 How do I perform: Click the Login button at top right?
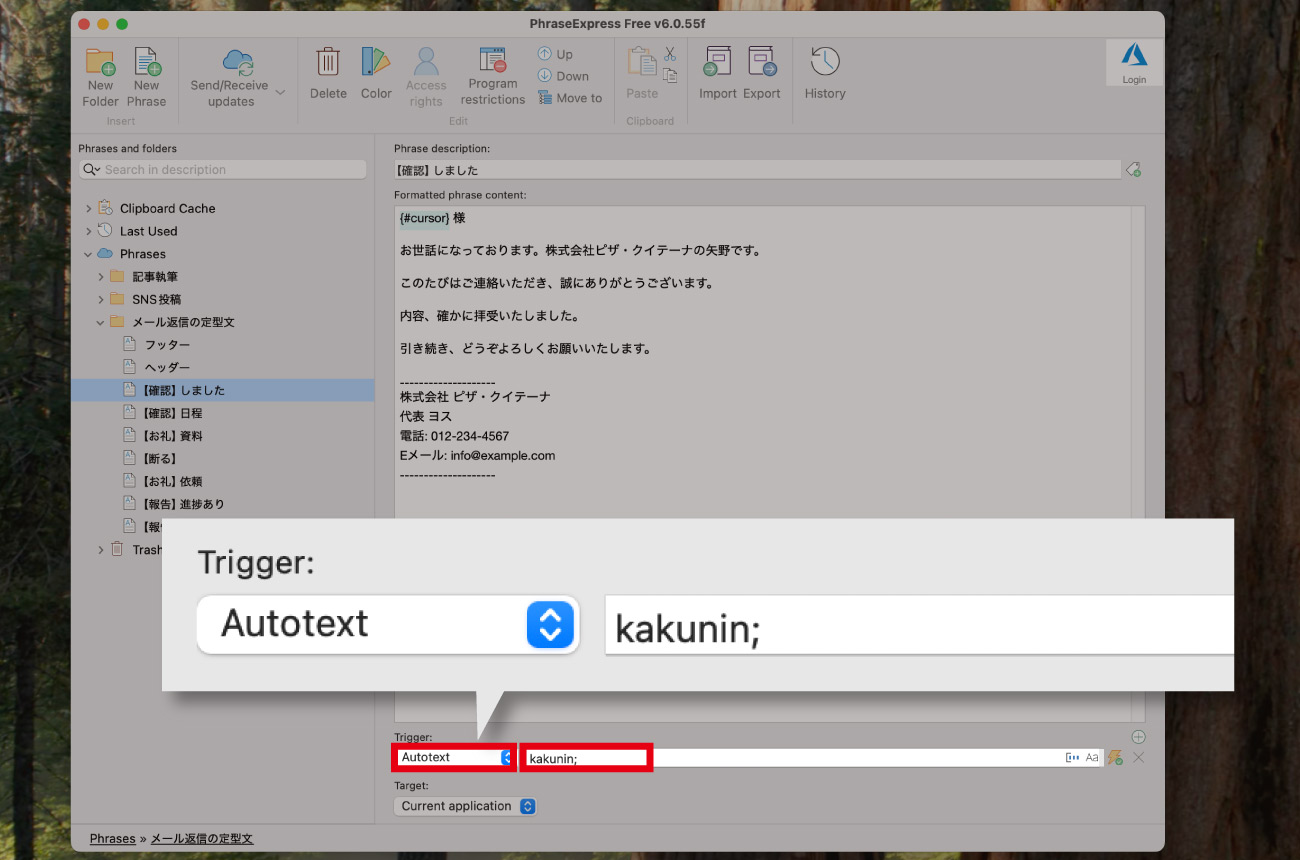click(x=1134, y=63)
